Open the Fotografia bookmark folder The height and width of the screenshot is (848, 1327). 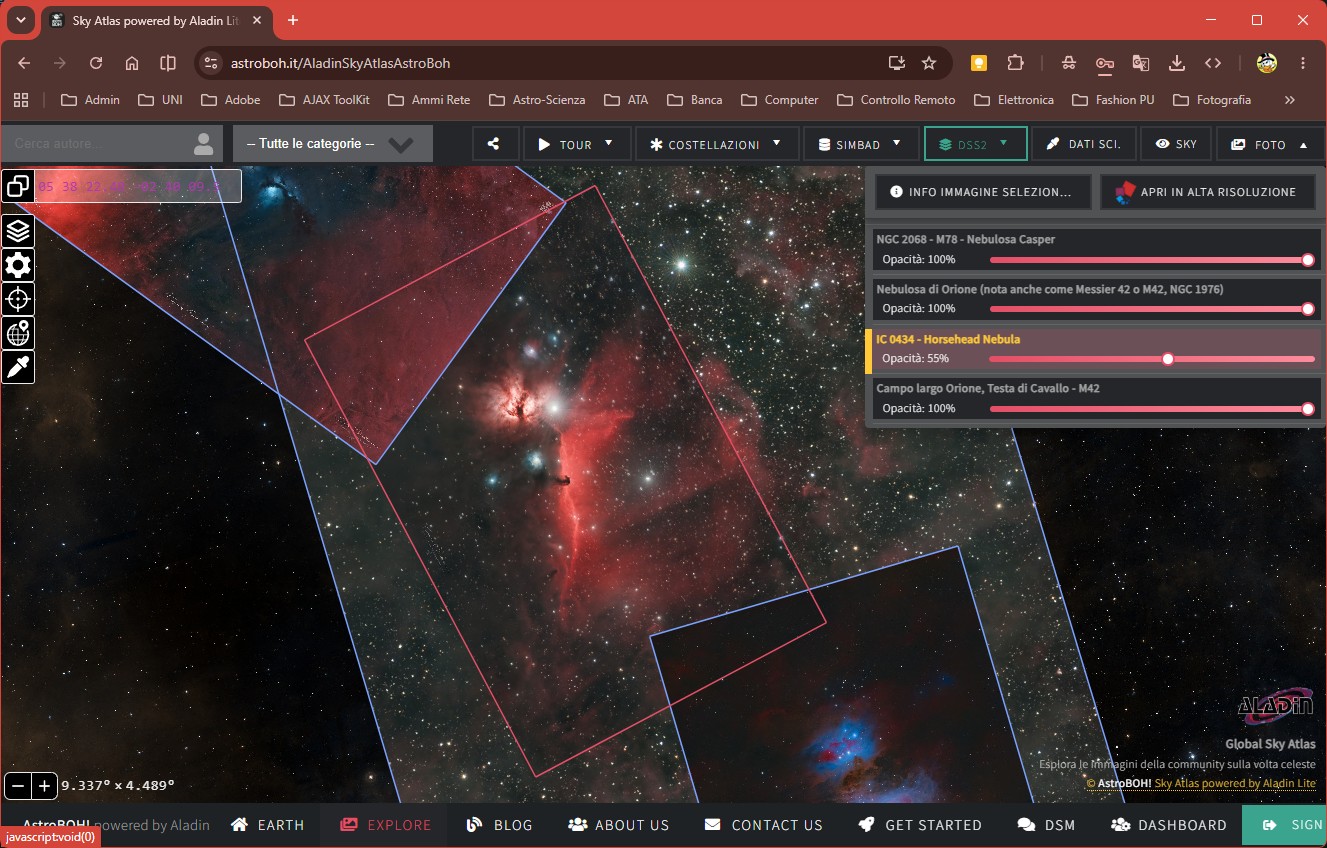click(x=1212, y=100)
